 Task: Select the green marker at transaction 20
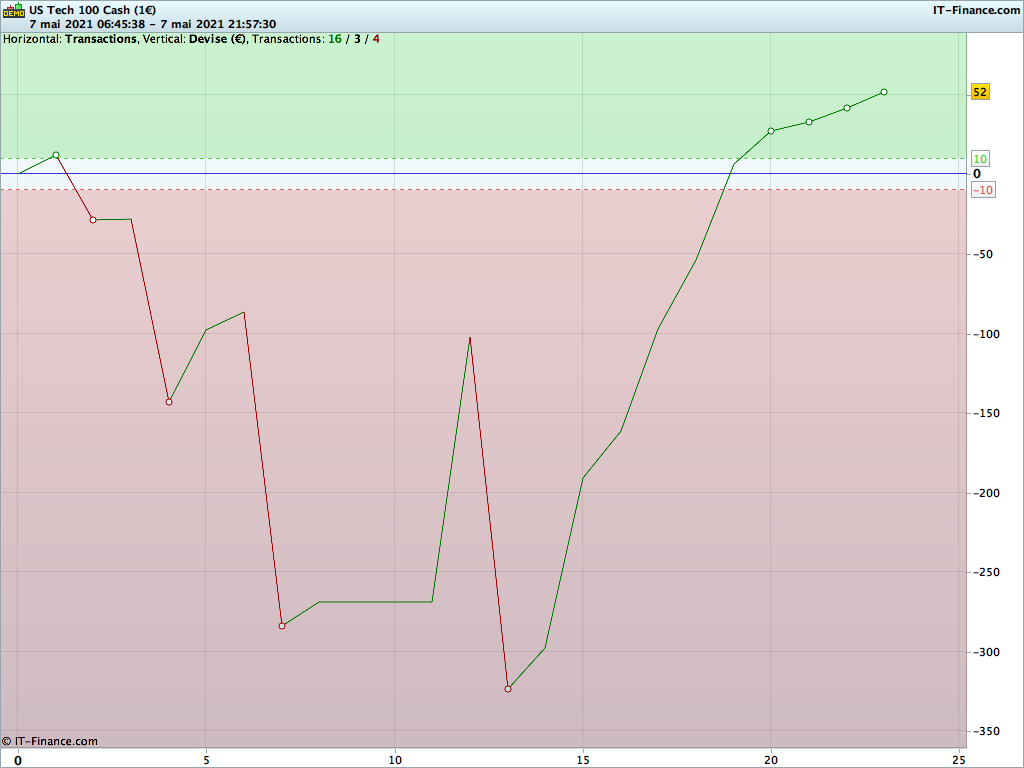click(x=771, y=131)
